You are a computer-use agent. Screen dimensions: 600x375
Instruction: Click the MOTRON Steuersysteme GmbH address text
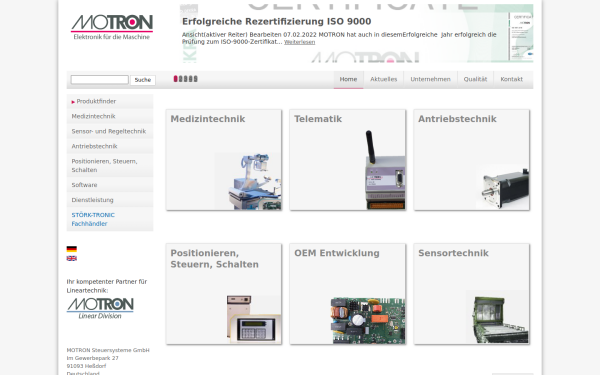click(x=108, y=350)
